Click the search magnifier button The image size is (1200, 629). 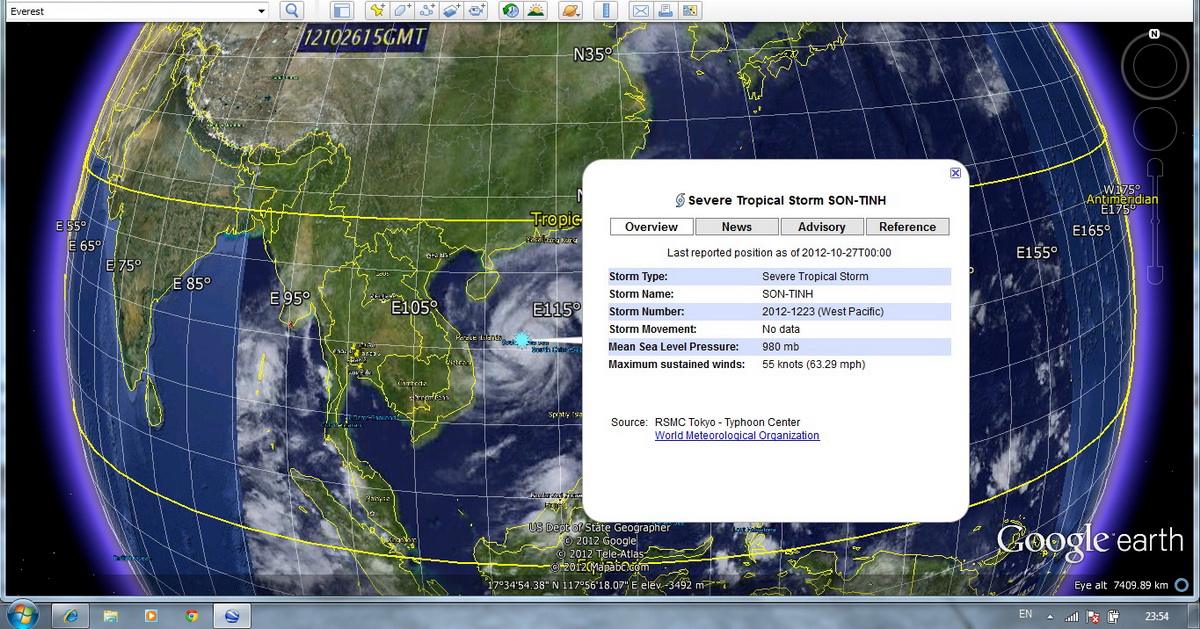(x=291, y=10)
